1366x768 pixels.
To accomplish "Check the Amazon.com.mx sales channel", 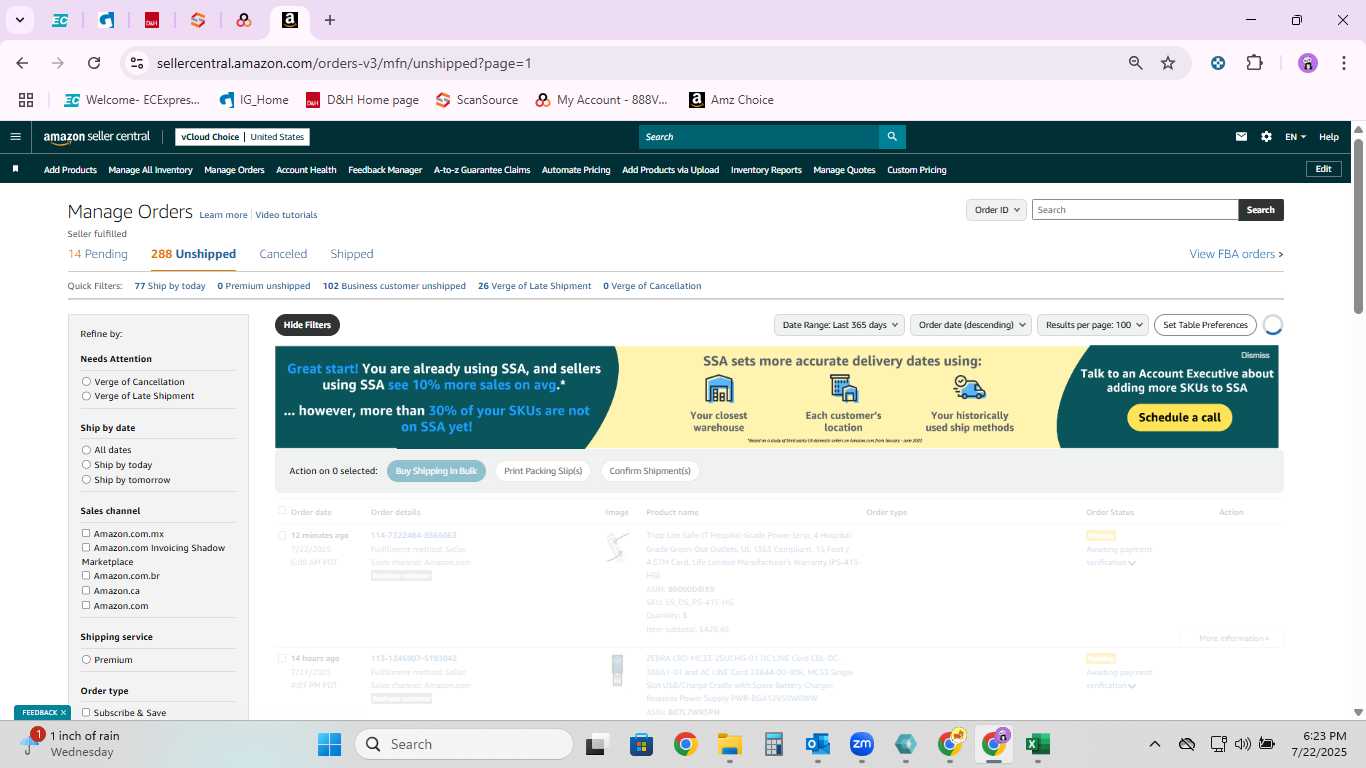I will (86, 533).
